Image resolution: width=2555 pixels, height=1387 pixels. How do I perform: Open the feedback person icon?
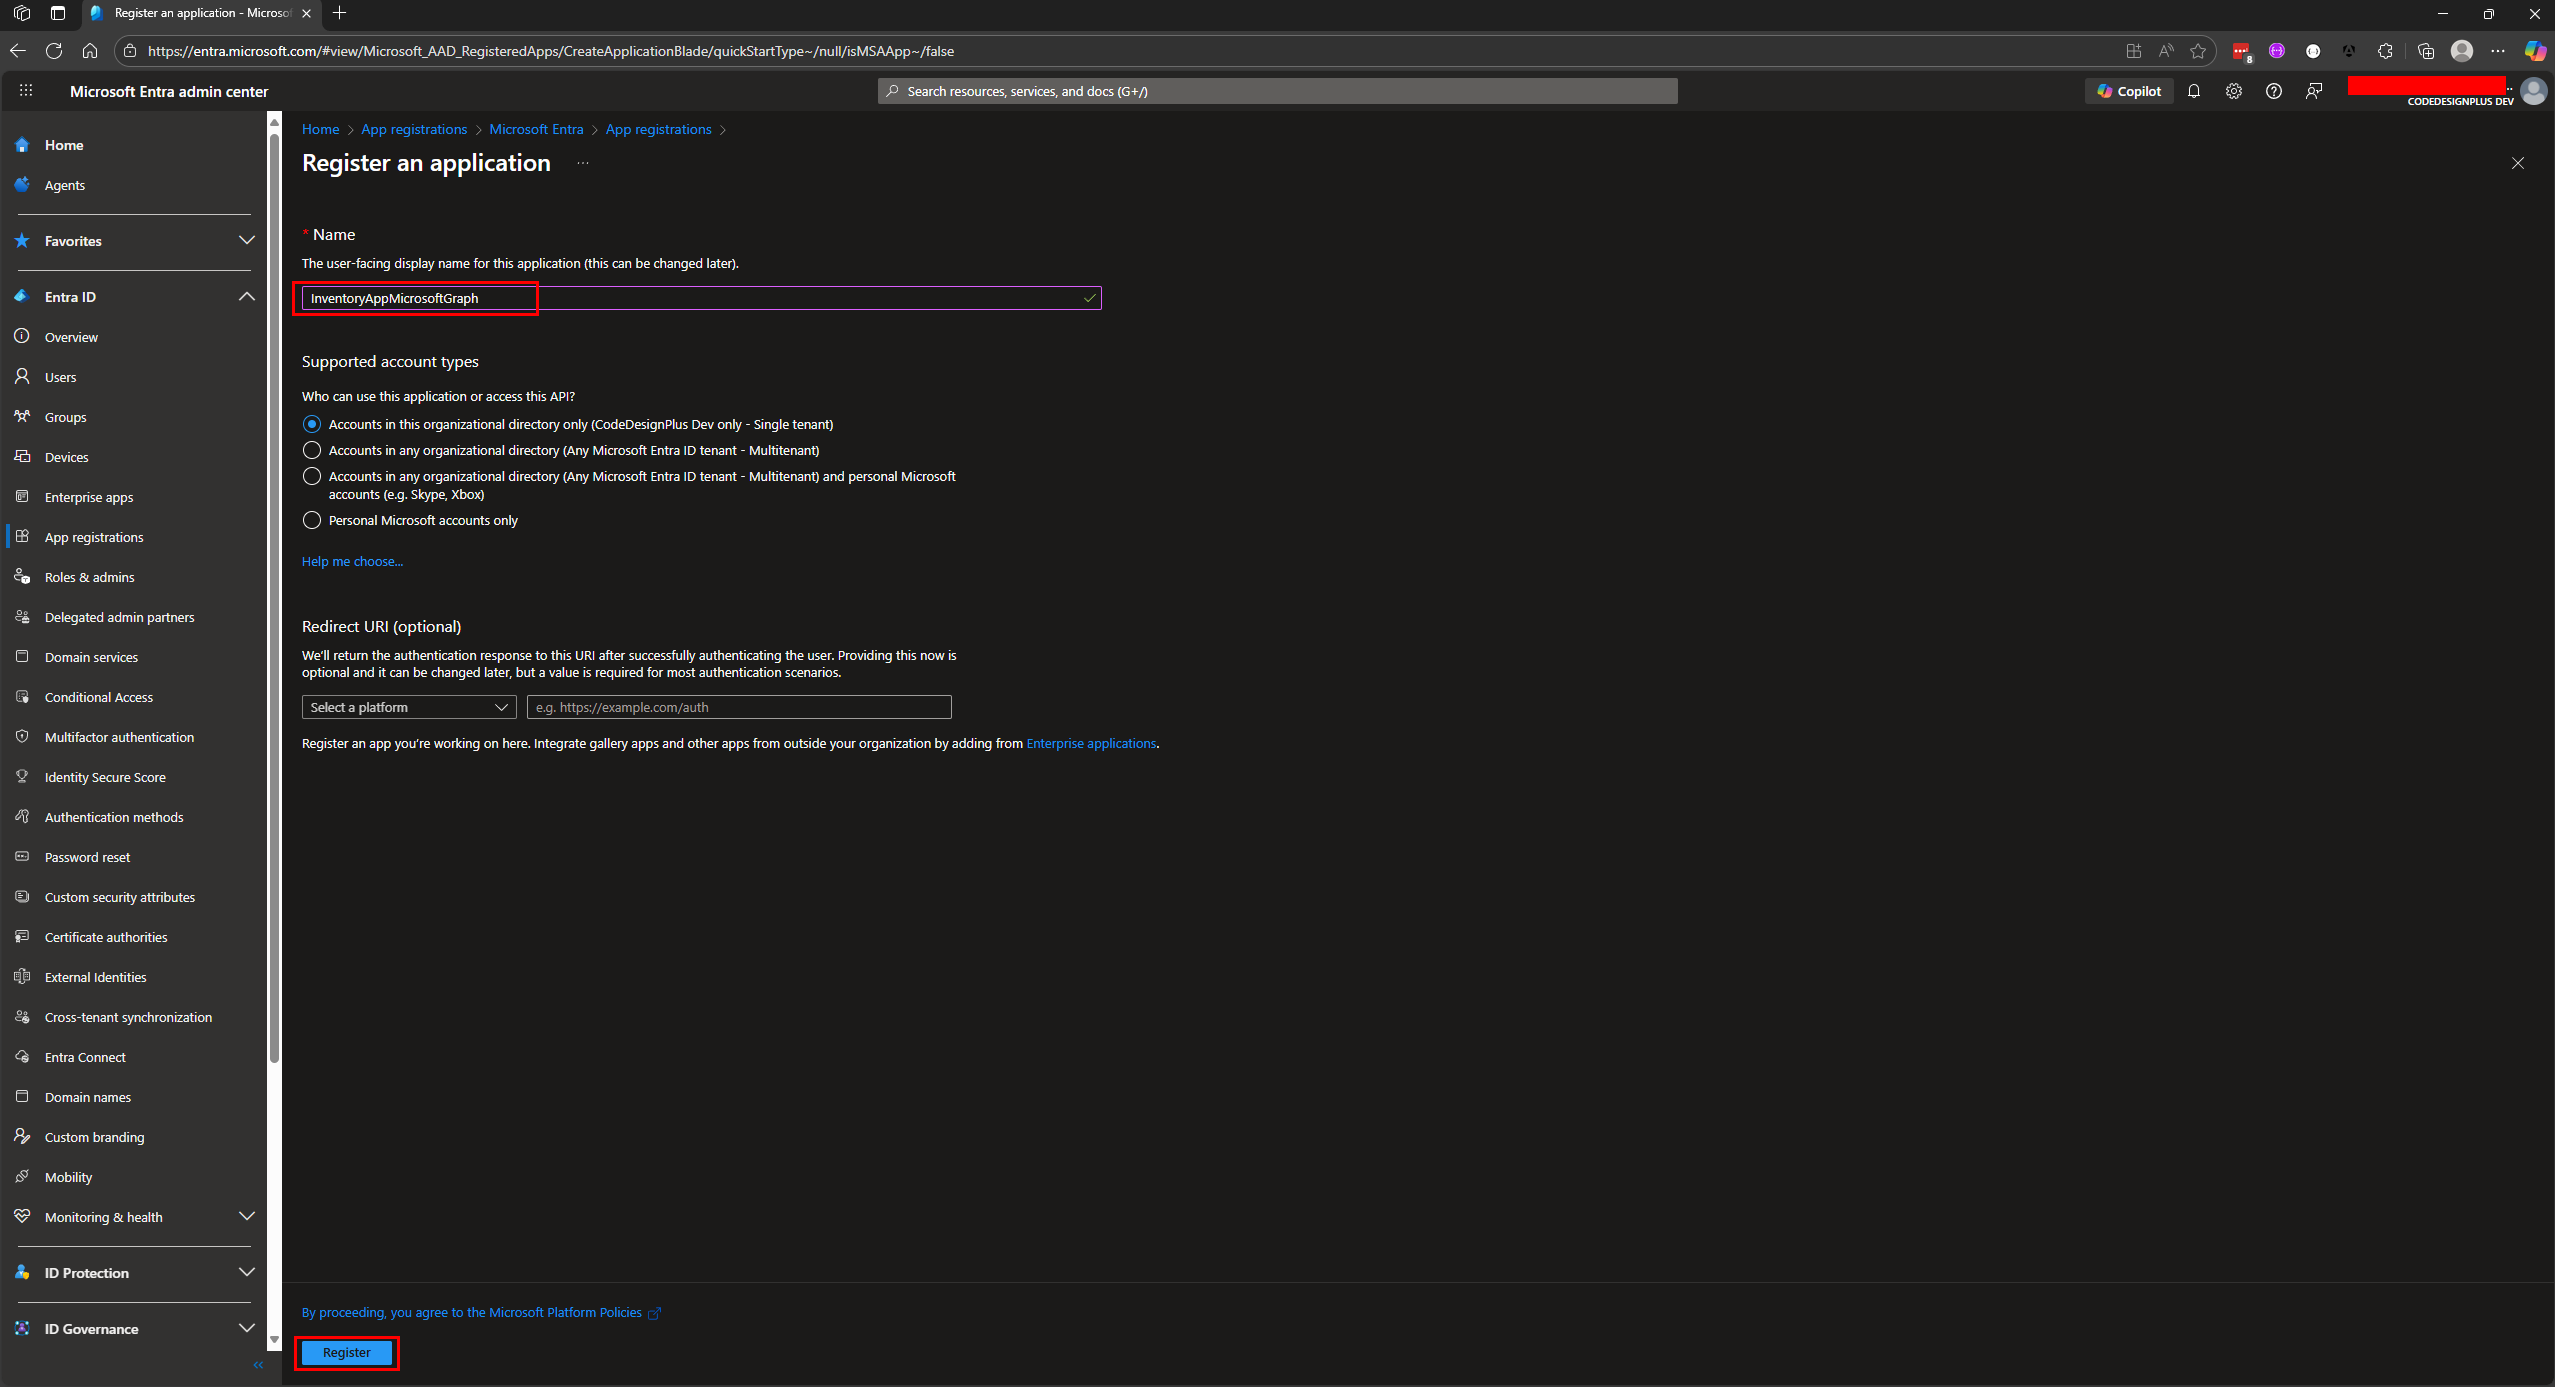pyautogui.click(x=2314, y=91)
